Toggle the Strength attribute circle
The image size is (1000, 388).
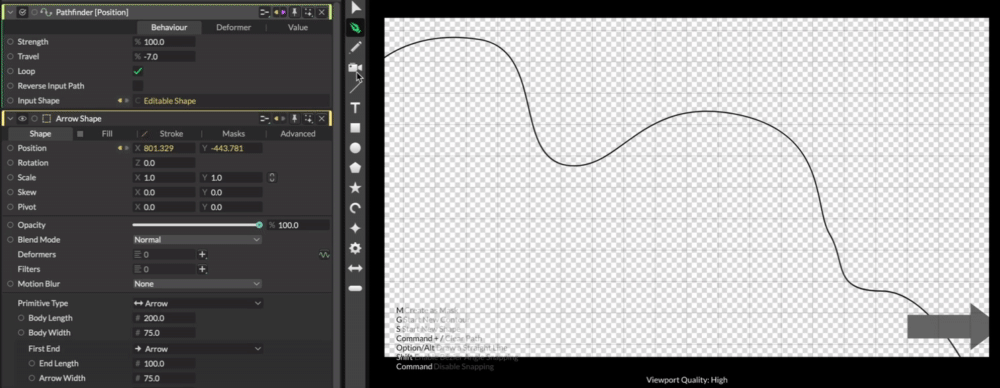pos(10,41)
